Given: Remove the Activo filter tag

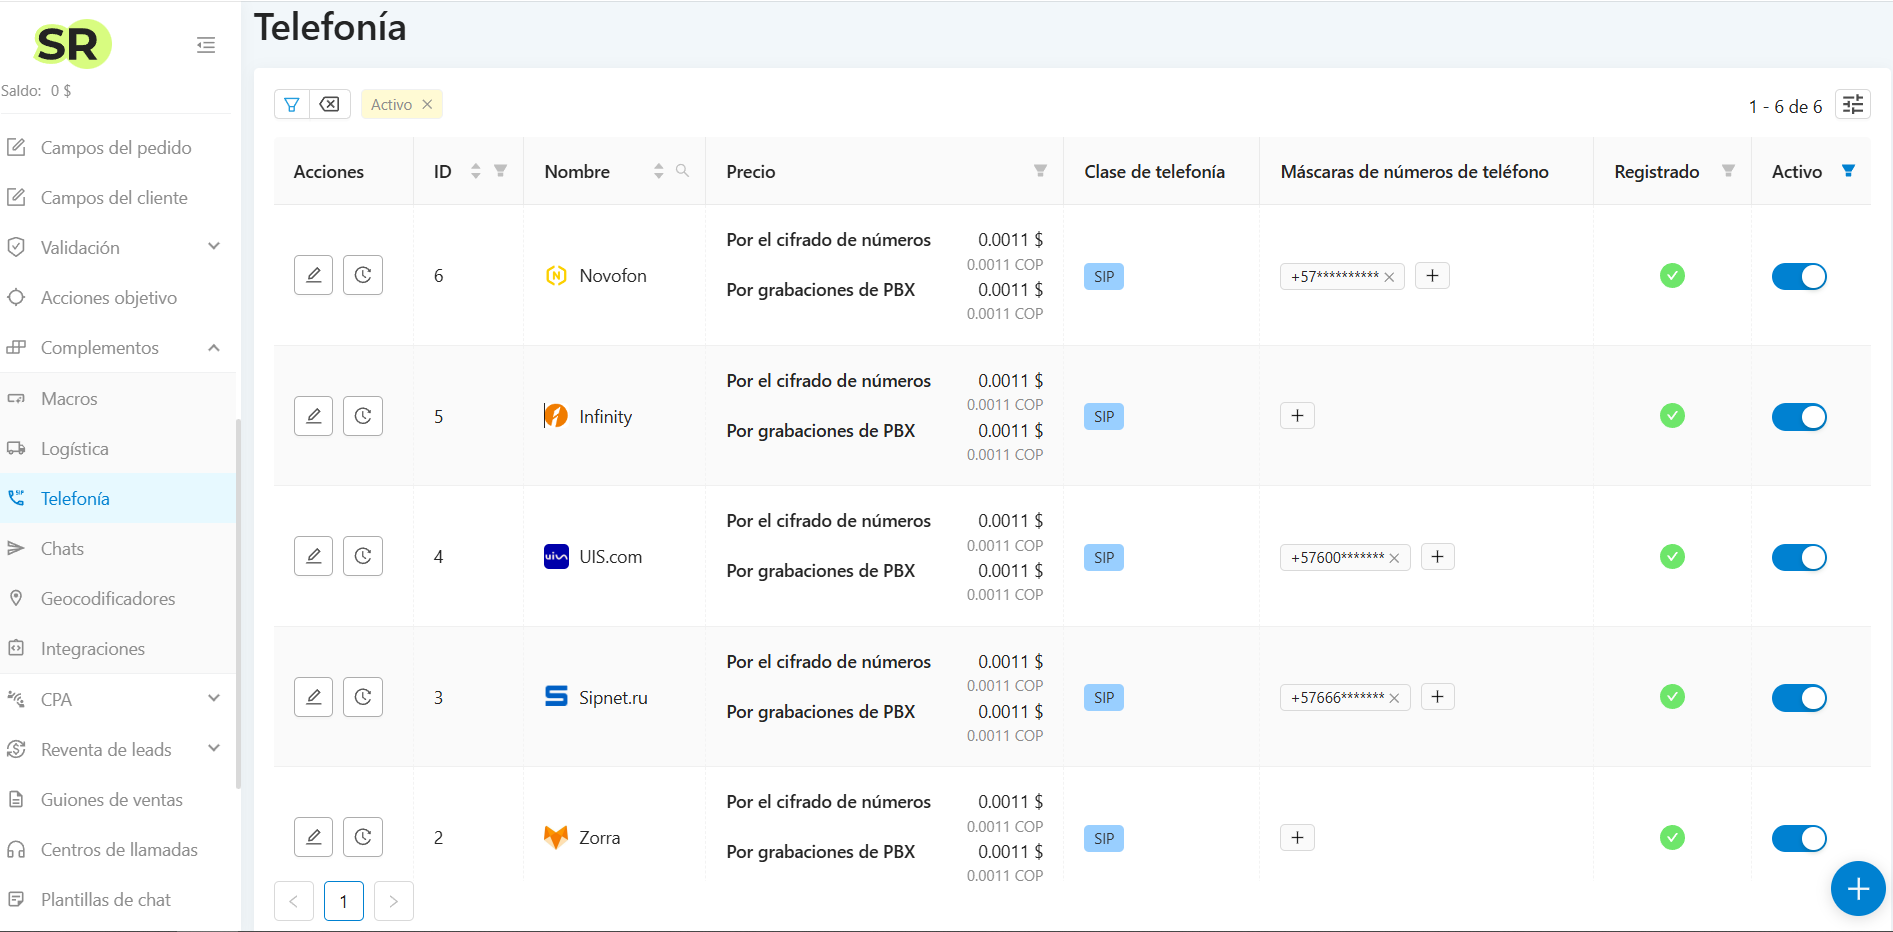Looking at the screenshot, I should coord(427,104).
